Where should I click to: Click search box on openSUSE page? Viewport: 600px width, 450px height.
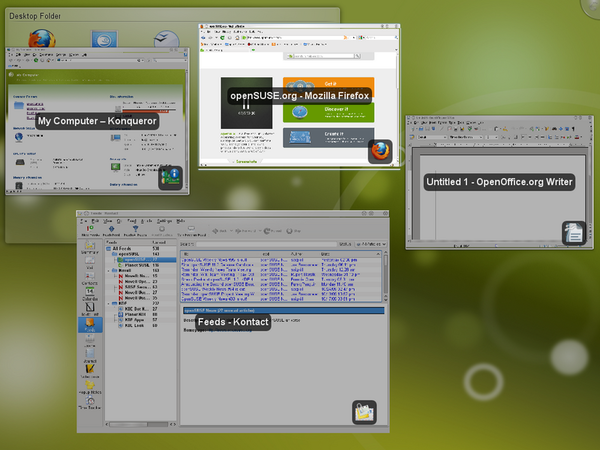[x=323, y=56]
